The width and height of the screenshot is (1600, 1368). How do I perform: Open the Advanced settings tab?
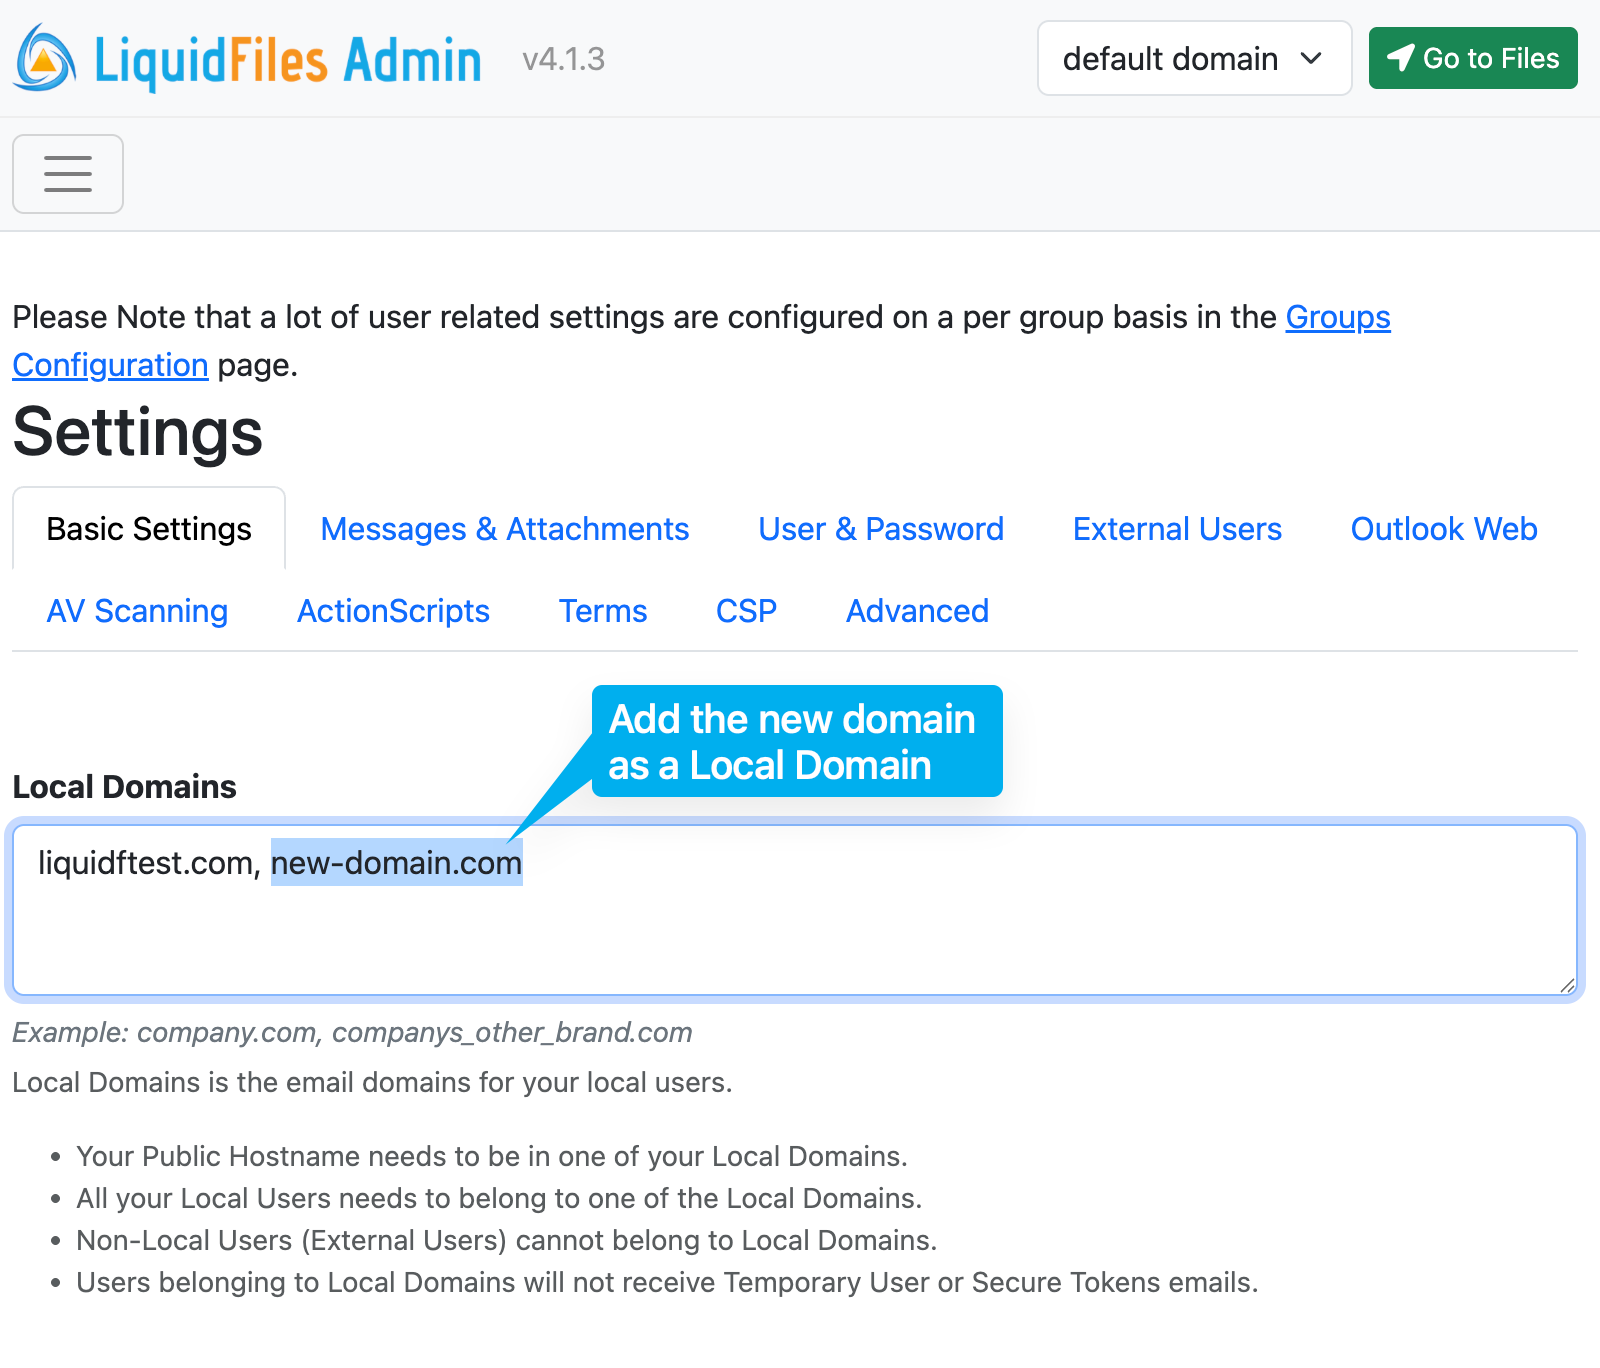(x=916, y=610)
